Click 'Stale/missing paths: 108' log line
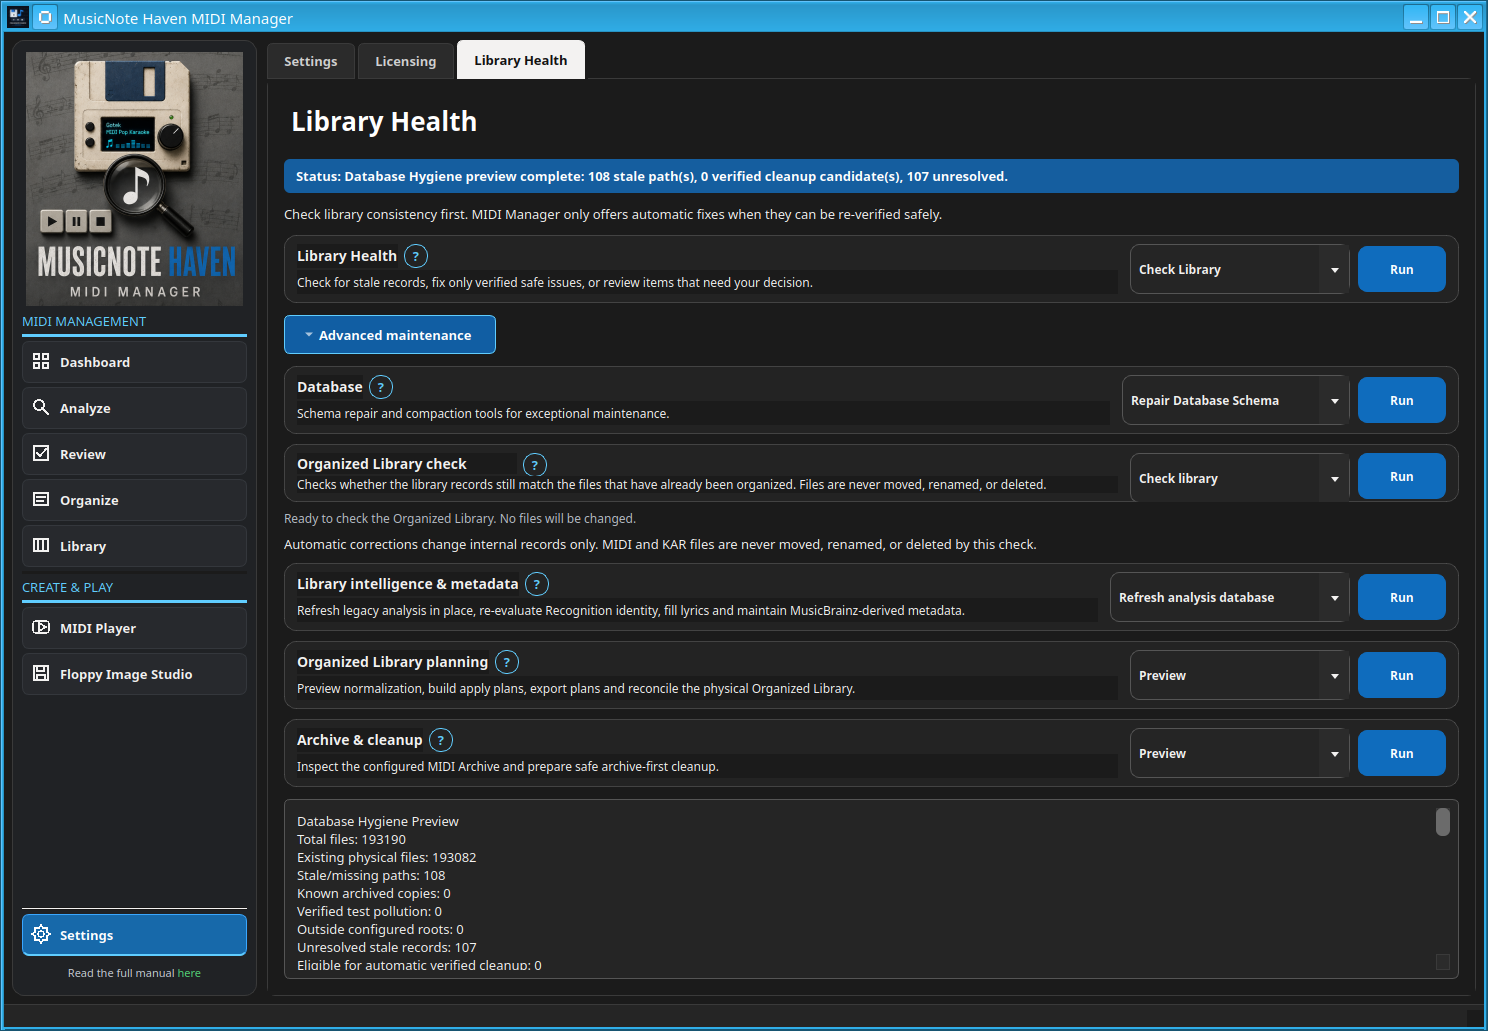 (371, 875)
